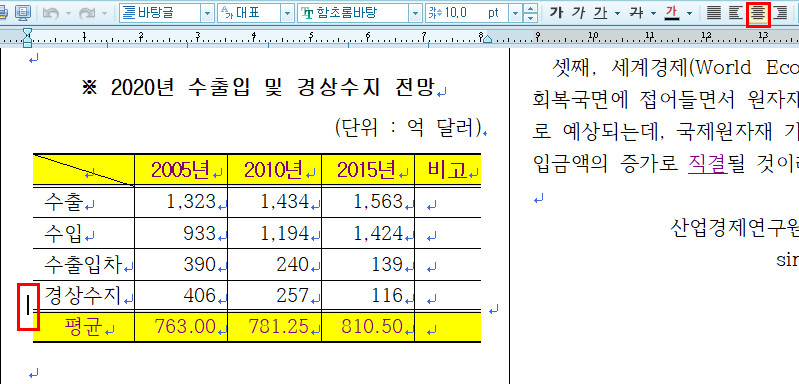
Task: Click the 평균 cell in the table
Action: [84, 326]
